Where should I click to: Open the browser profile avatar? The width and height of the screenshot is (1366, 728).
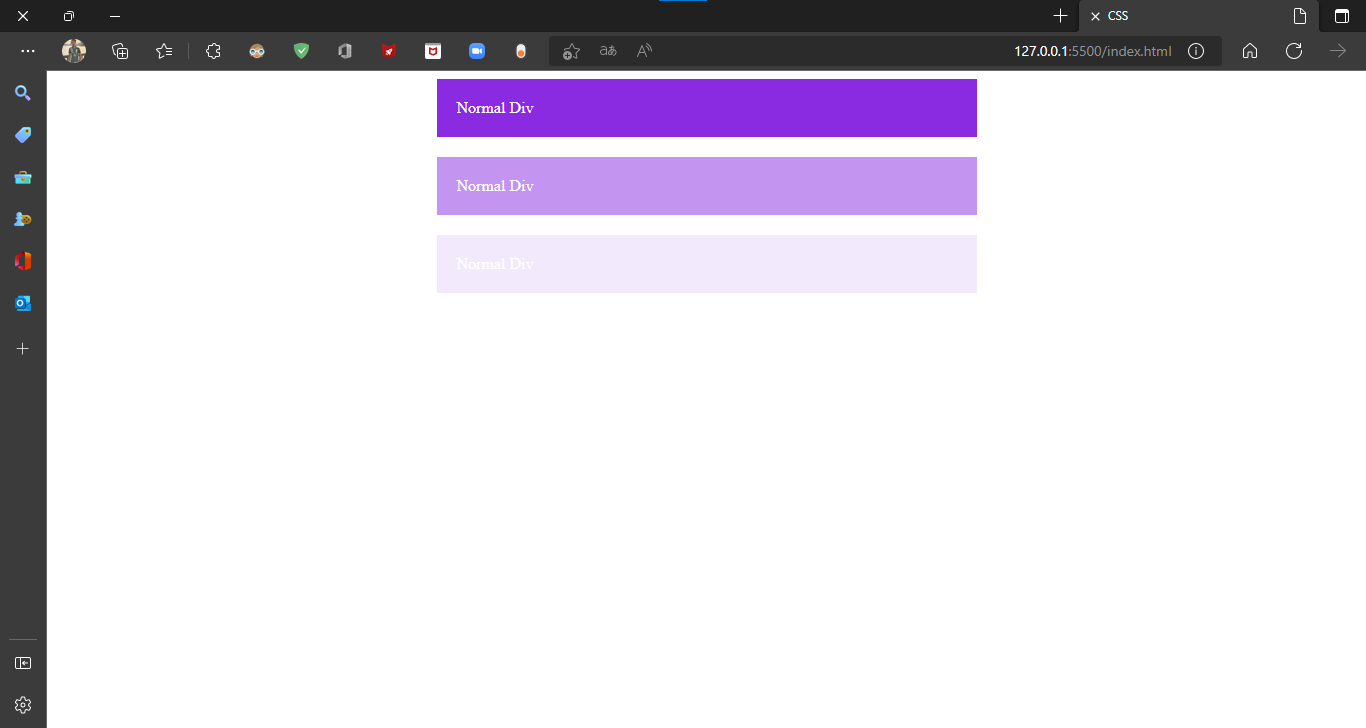coord(74,51)
